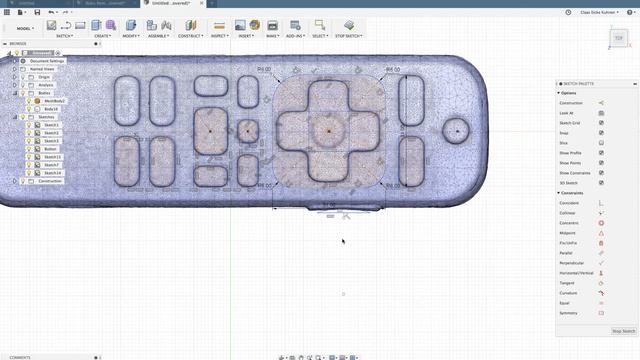The image size is (640, 360).
Task: Click the Undo arrow
Action: click(x=51, y=12)
